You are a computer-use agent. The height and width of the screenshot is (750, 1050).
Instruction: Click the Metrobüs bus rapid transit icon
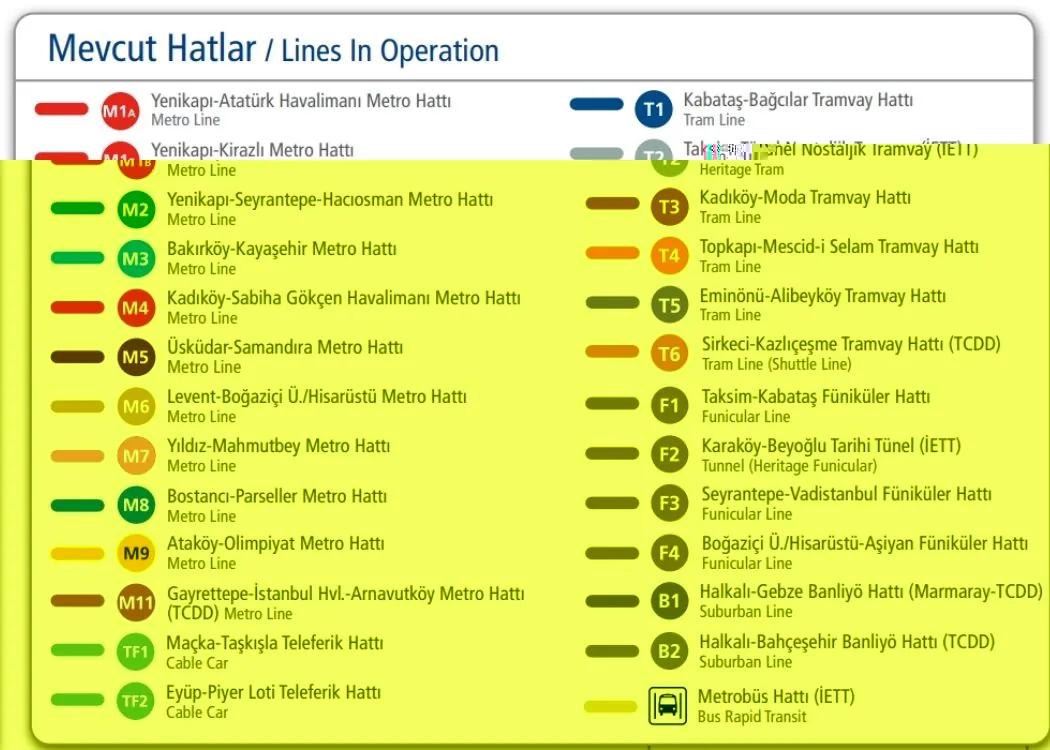click(668, 702)
